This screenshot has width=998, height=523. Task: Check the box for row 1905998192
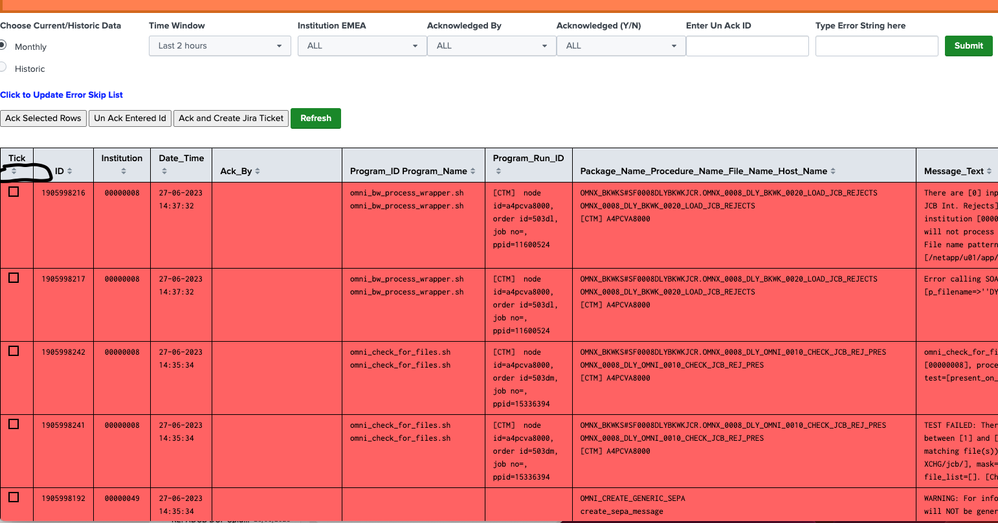[x=13, y=496]
